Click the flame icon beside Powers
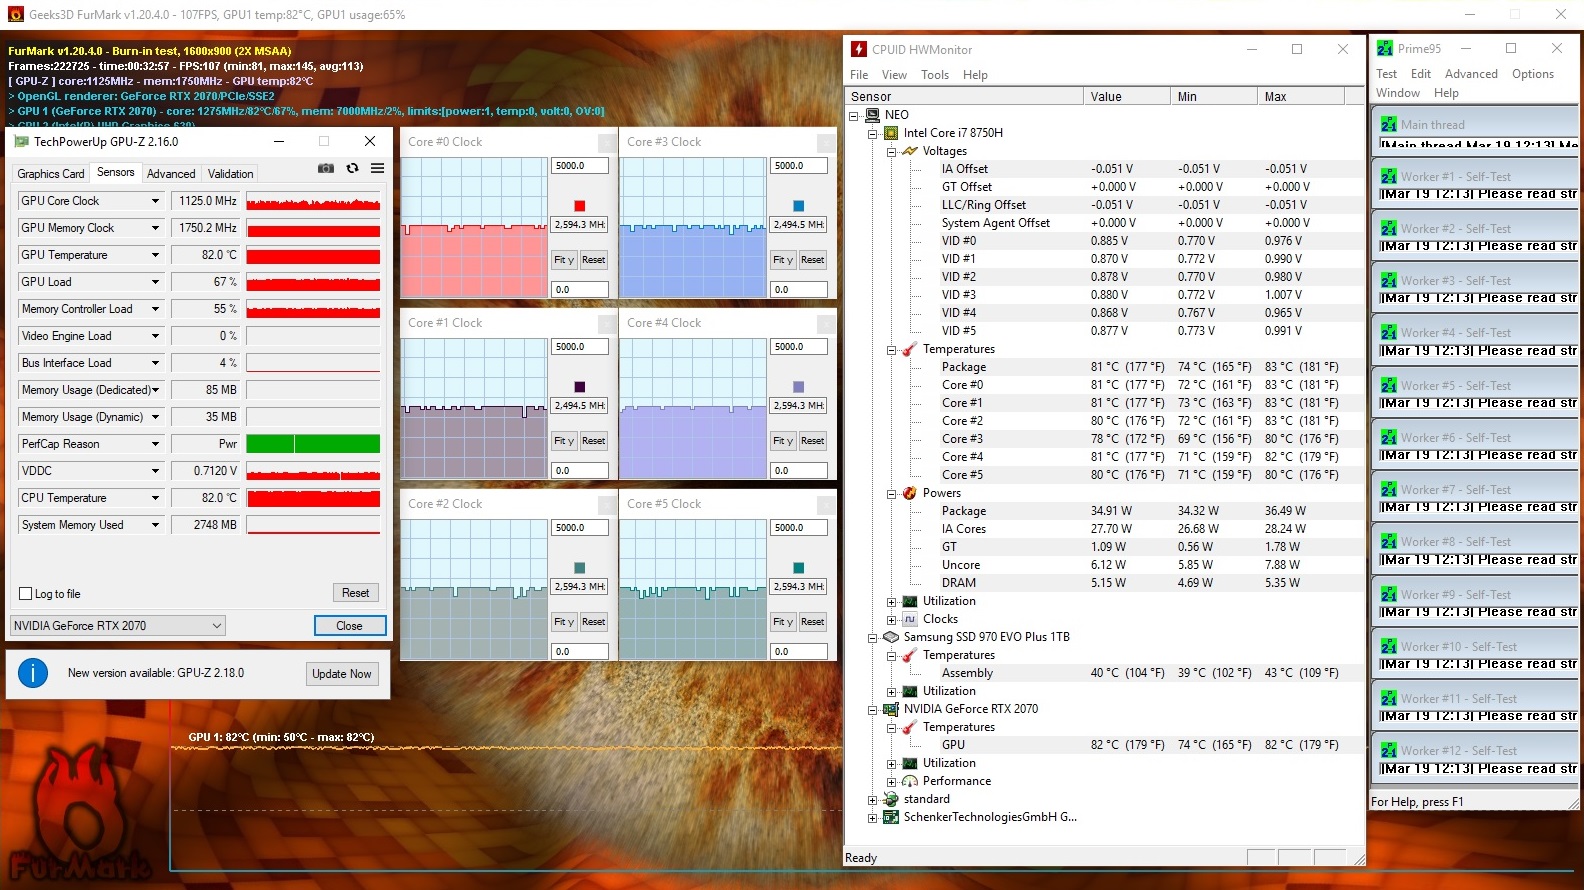 click(x=910, y=493)
